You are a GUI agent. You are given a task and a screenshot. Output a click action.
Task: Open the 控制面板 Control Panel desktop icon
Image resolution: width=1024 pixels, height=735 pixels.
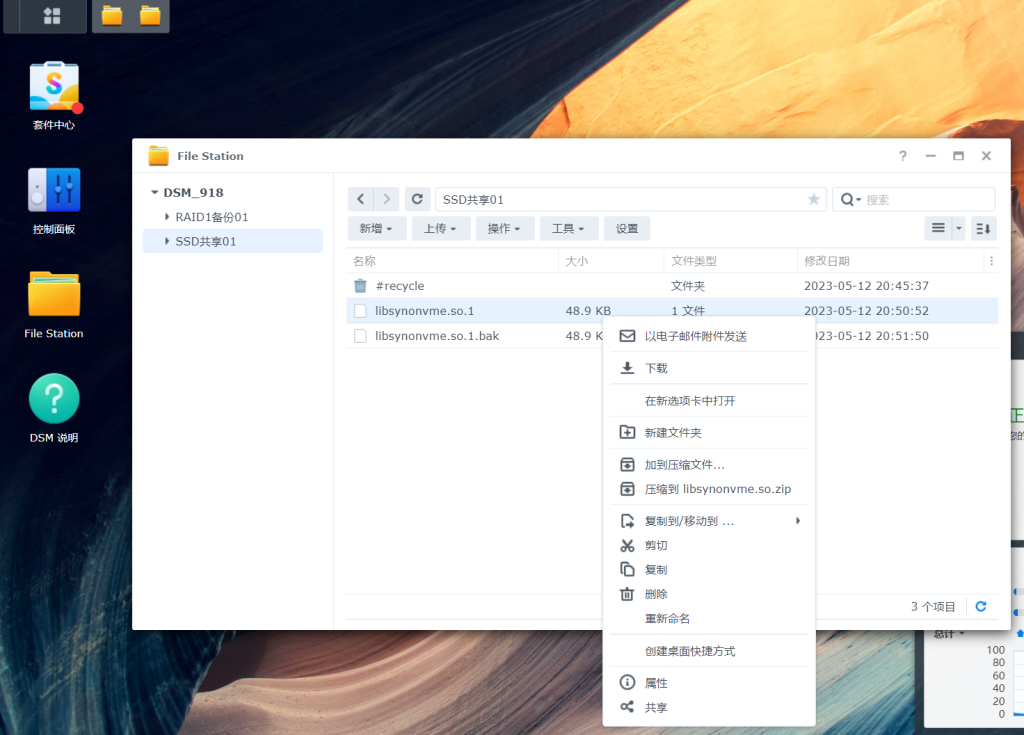tap(54, 191)
